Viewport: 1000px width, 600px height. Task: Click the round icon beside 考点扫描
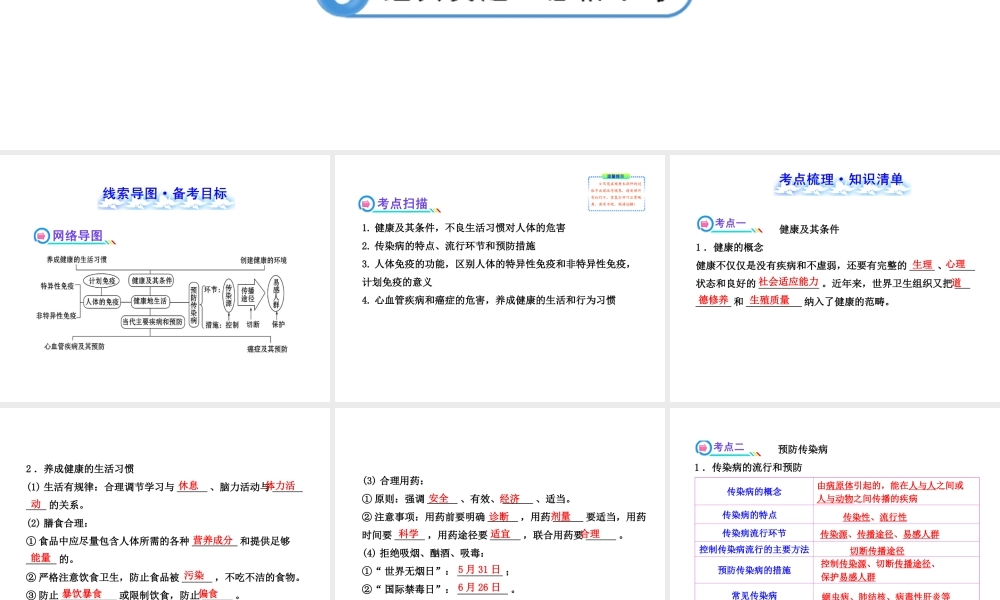(x=366, y=203)
